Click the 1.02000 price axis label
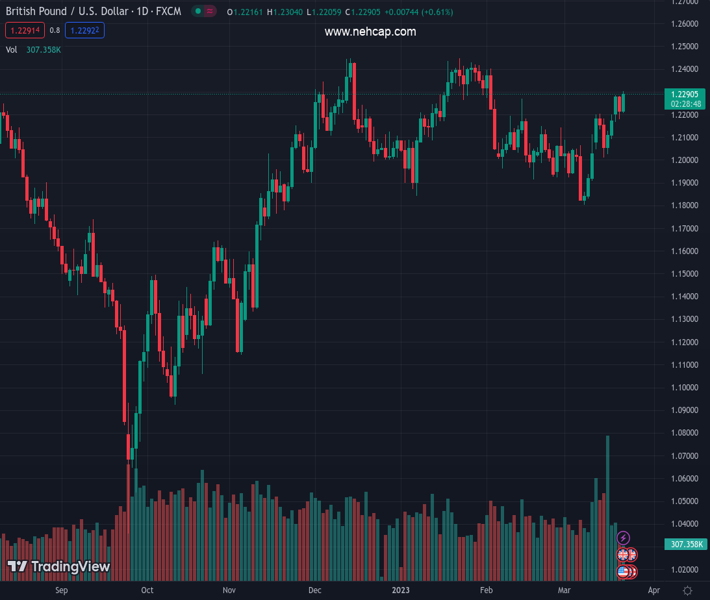 (685, 570)
